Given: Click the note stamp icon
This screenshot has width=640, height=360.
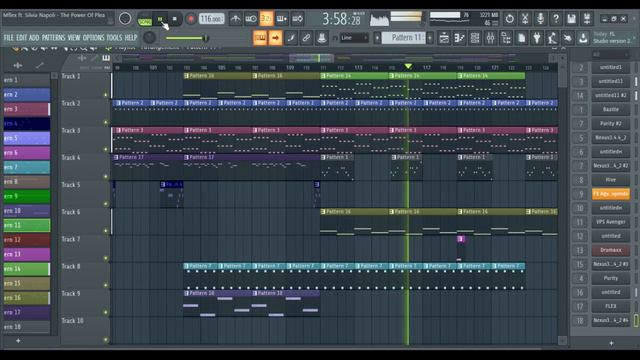Looking at the screenshot, I should click(x=322, y=38).
